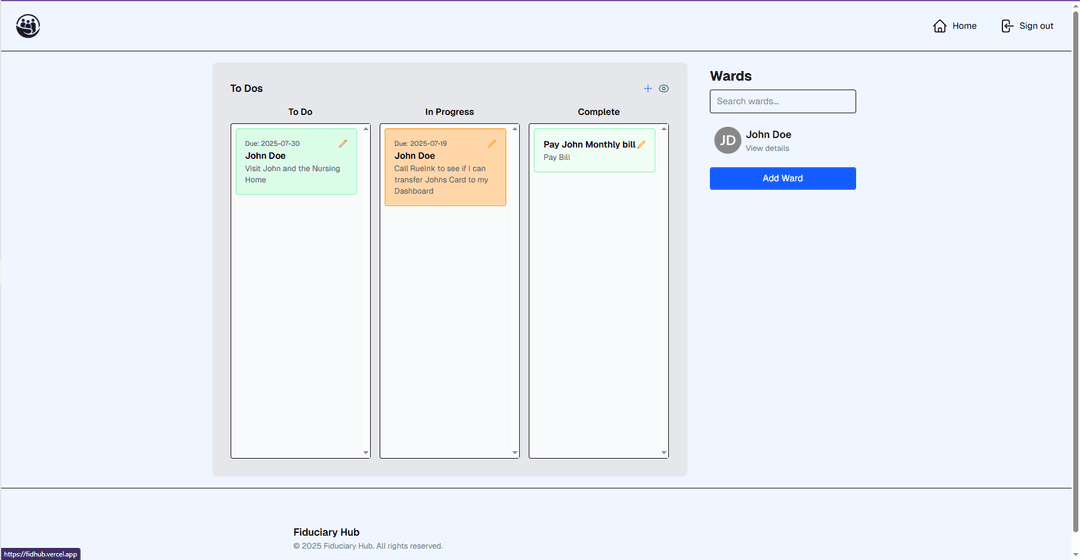Toggle the eye icon in To Dos header
Screen dimensions: 1080x560
[664, 89]
